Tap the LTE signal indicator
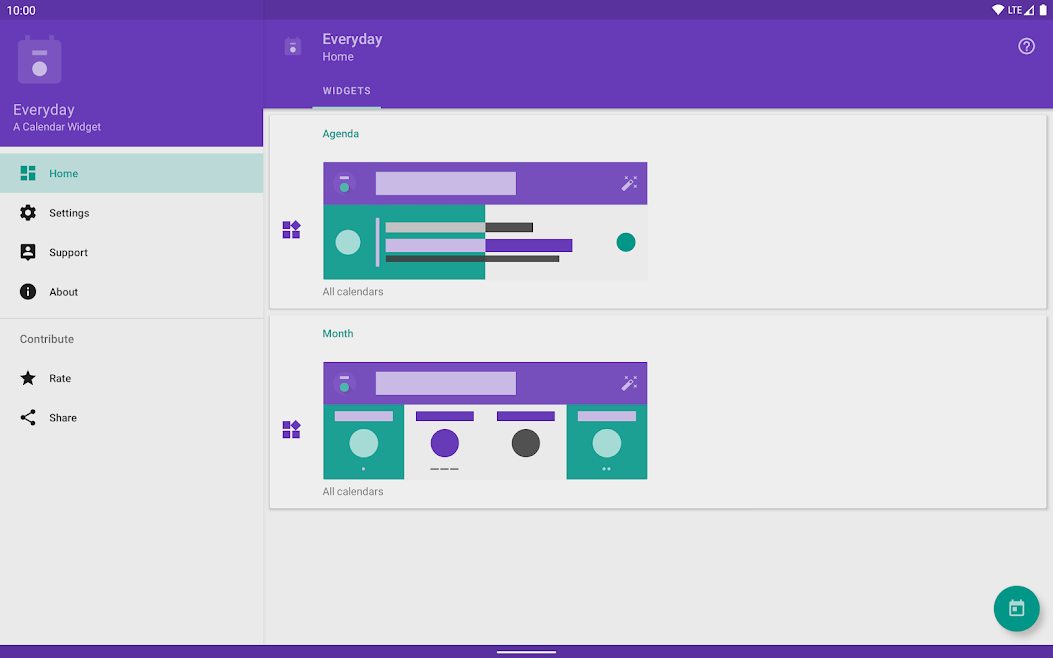The width and height of the screenshot is (1053, 658). pos(1021,10)
